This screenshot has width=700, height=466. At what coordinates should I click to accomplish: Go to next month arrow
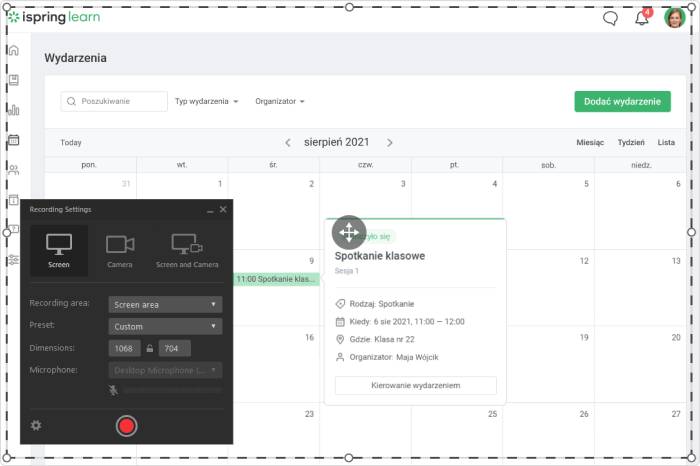pyautogui.click(x=390, y=142)
